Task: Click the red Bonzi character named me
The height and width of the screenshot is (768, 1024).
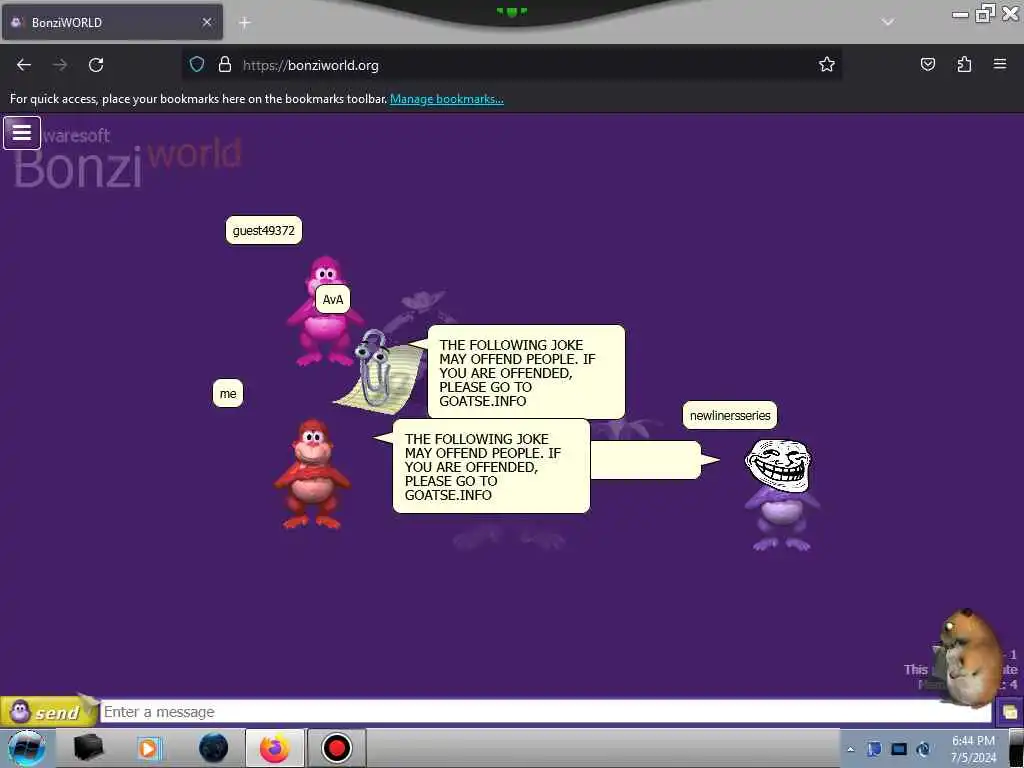Action: coord(312,475)
